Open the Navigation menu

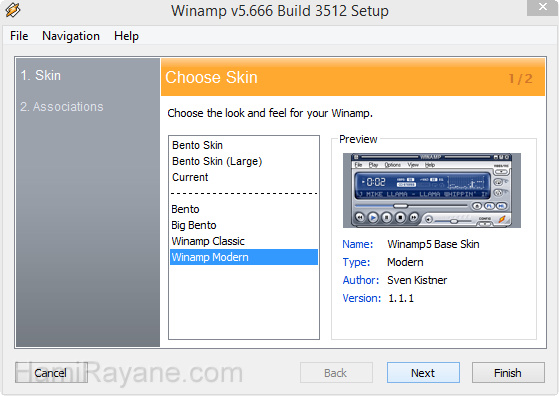coord(71,36)
